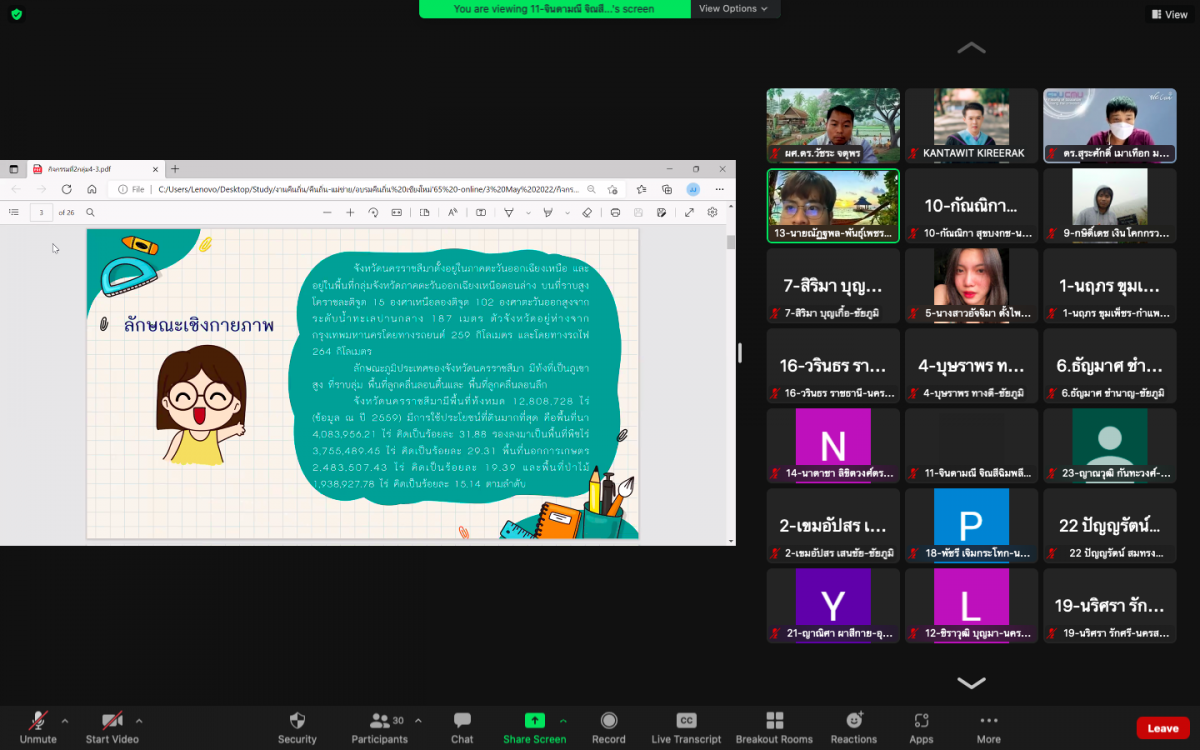This screenshot has width=1200, height=750.
Task: Open the View Options dropdown
Action: click(733, 9)
